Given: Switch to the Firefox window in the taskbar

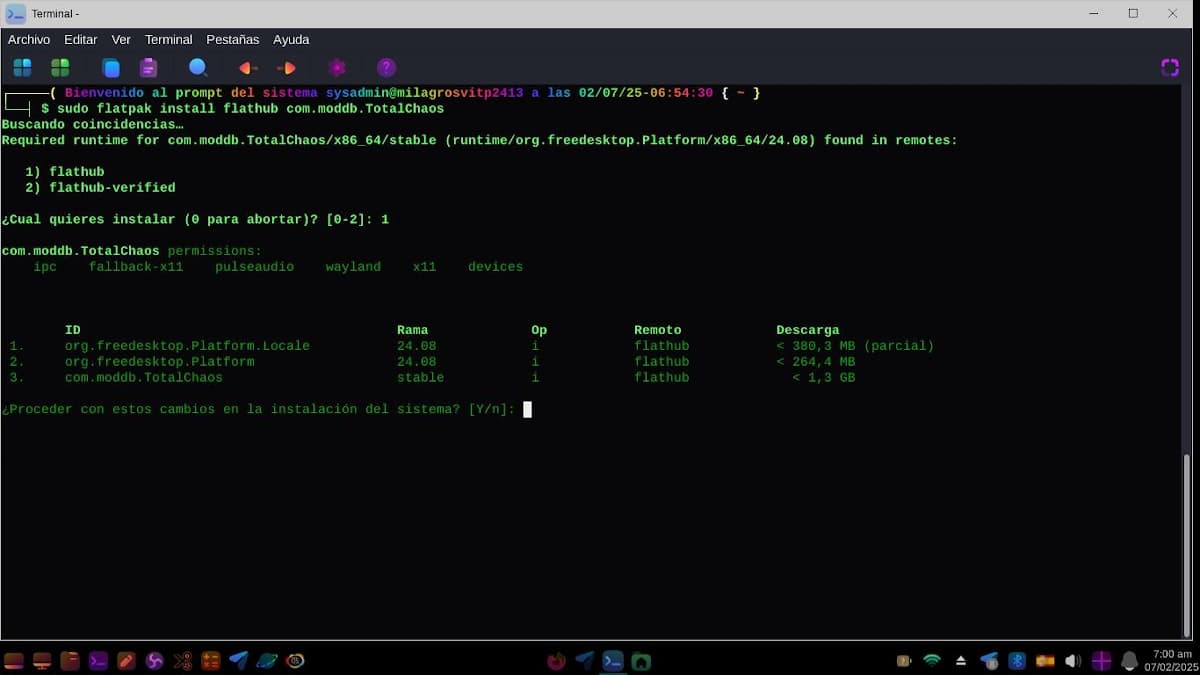Looking at the screenshot, I should 557,661.
